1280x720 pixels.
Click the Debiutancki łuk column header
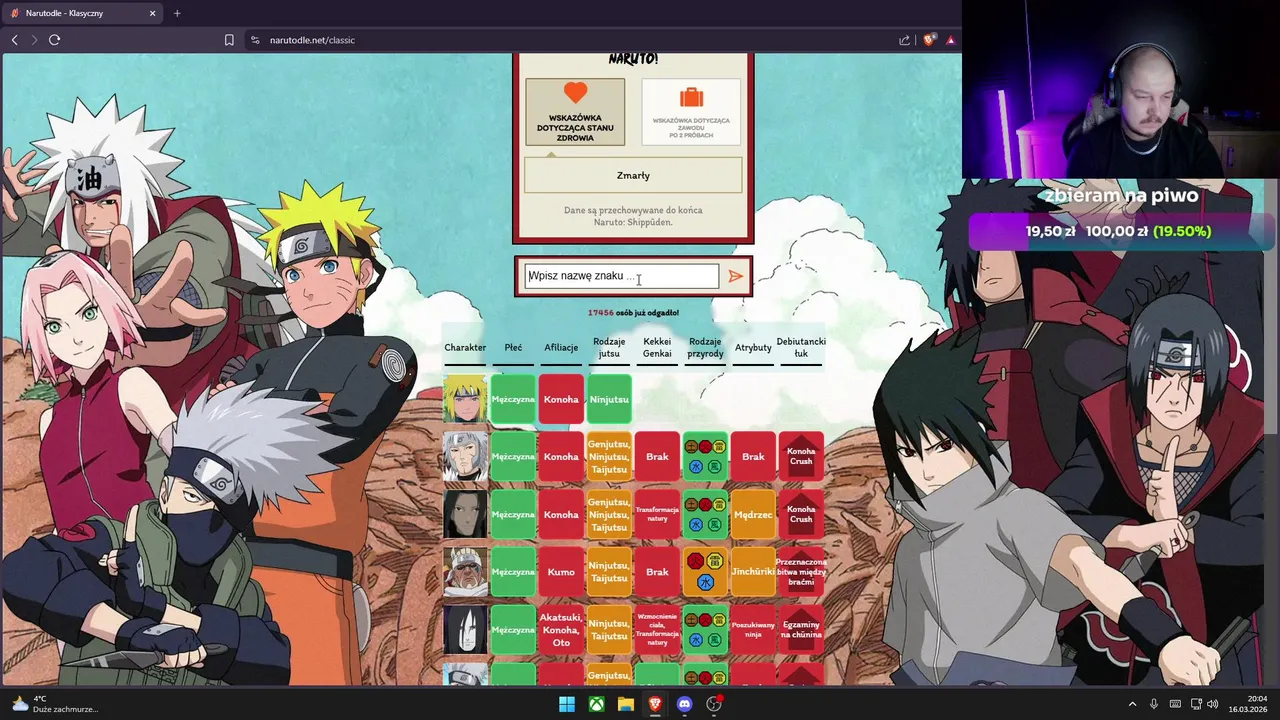(x=801, y=347)
